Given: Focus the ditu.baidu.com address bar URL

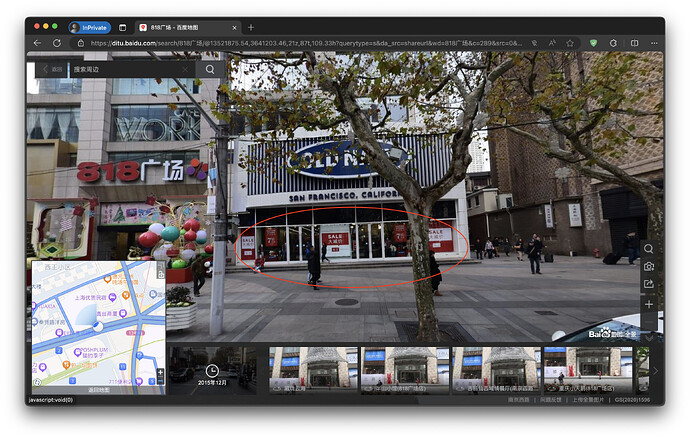Looking at the screenshot, I should point(306,43).
